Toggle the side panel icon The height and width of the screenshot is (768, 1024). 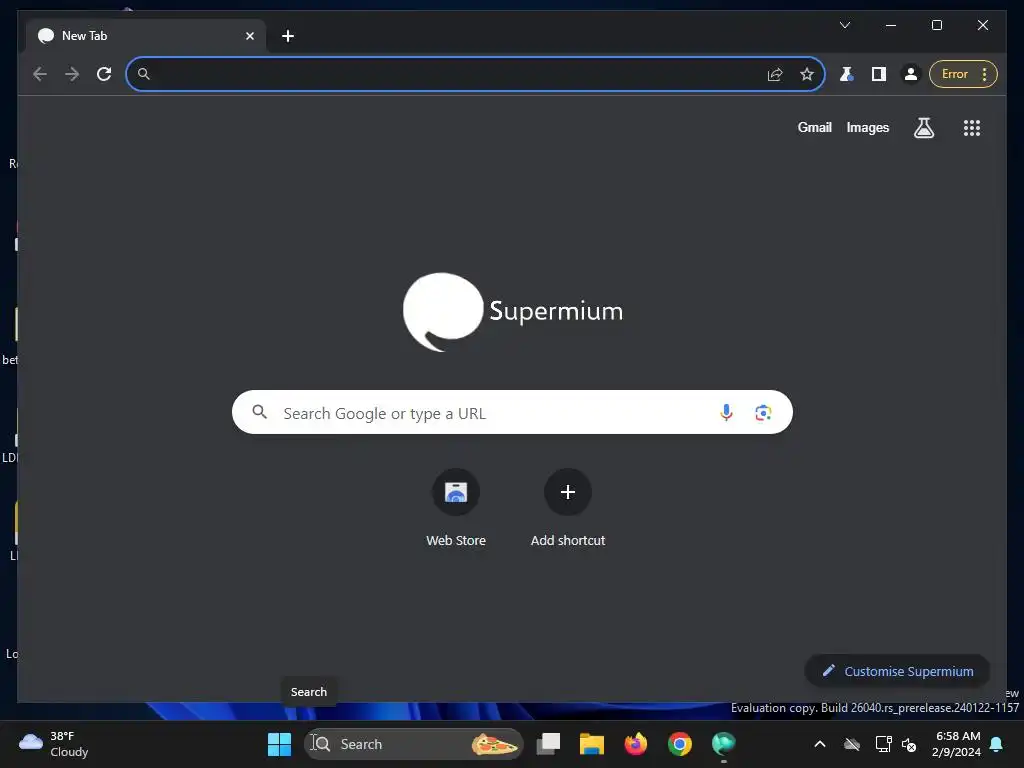pyautogui.click(x=878, y=74)
